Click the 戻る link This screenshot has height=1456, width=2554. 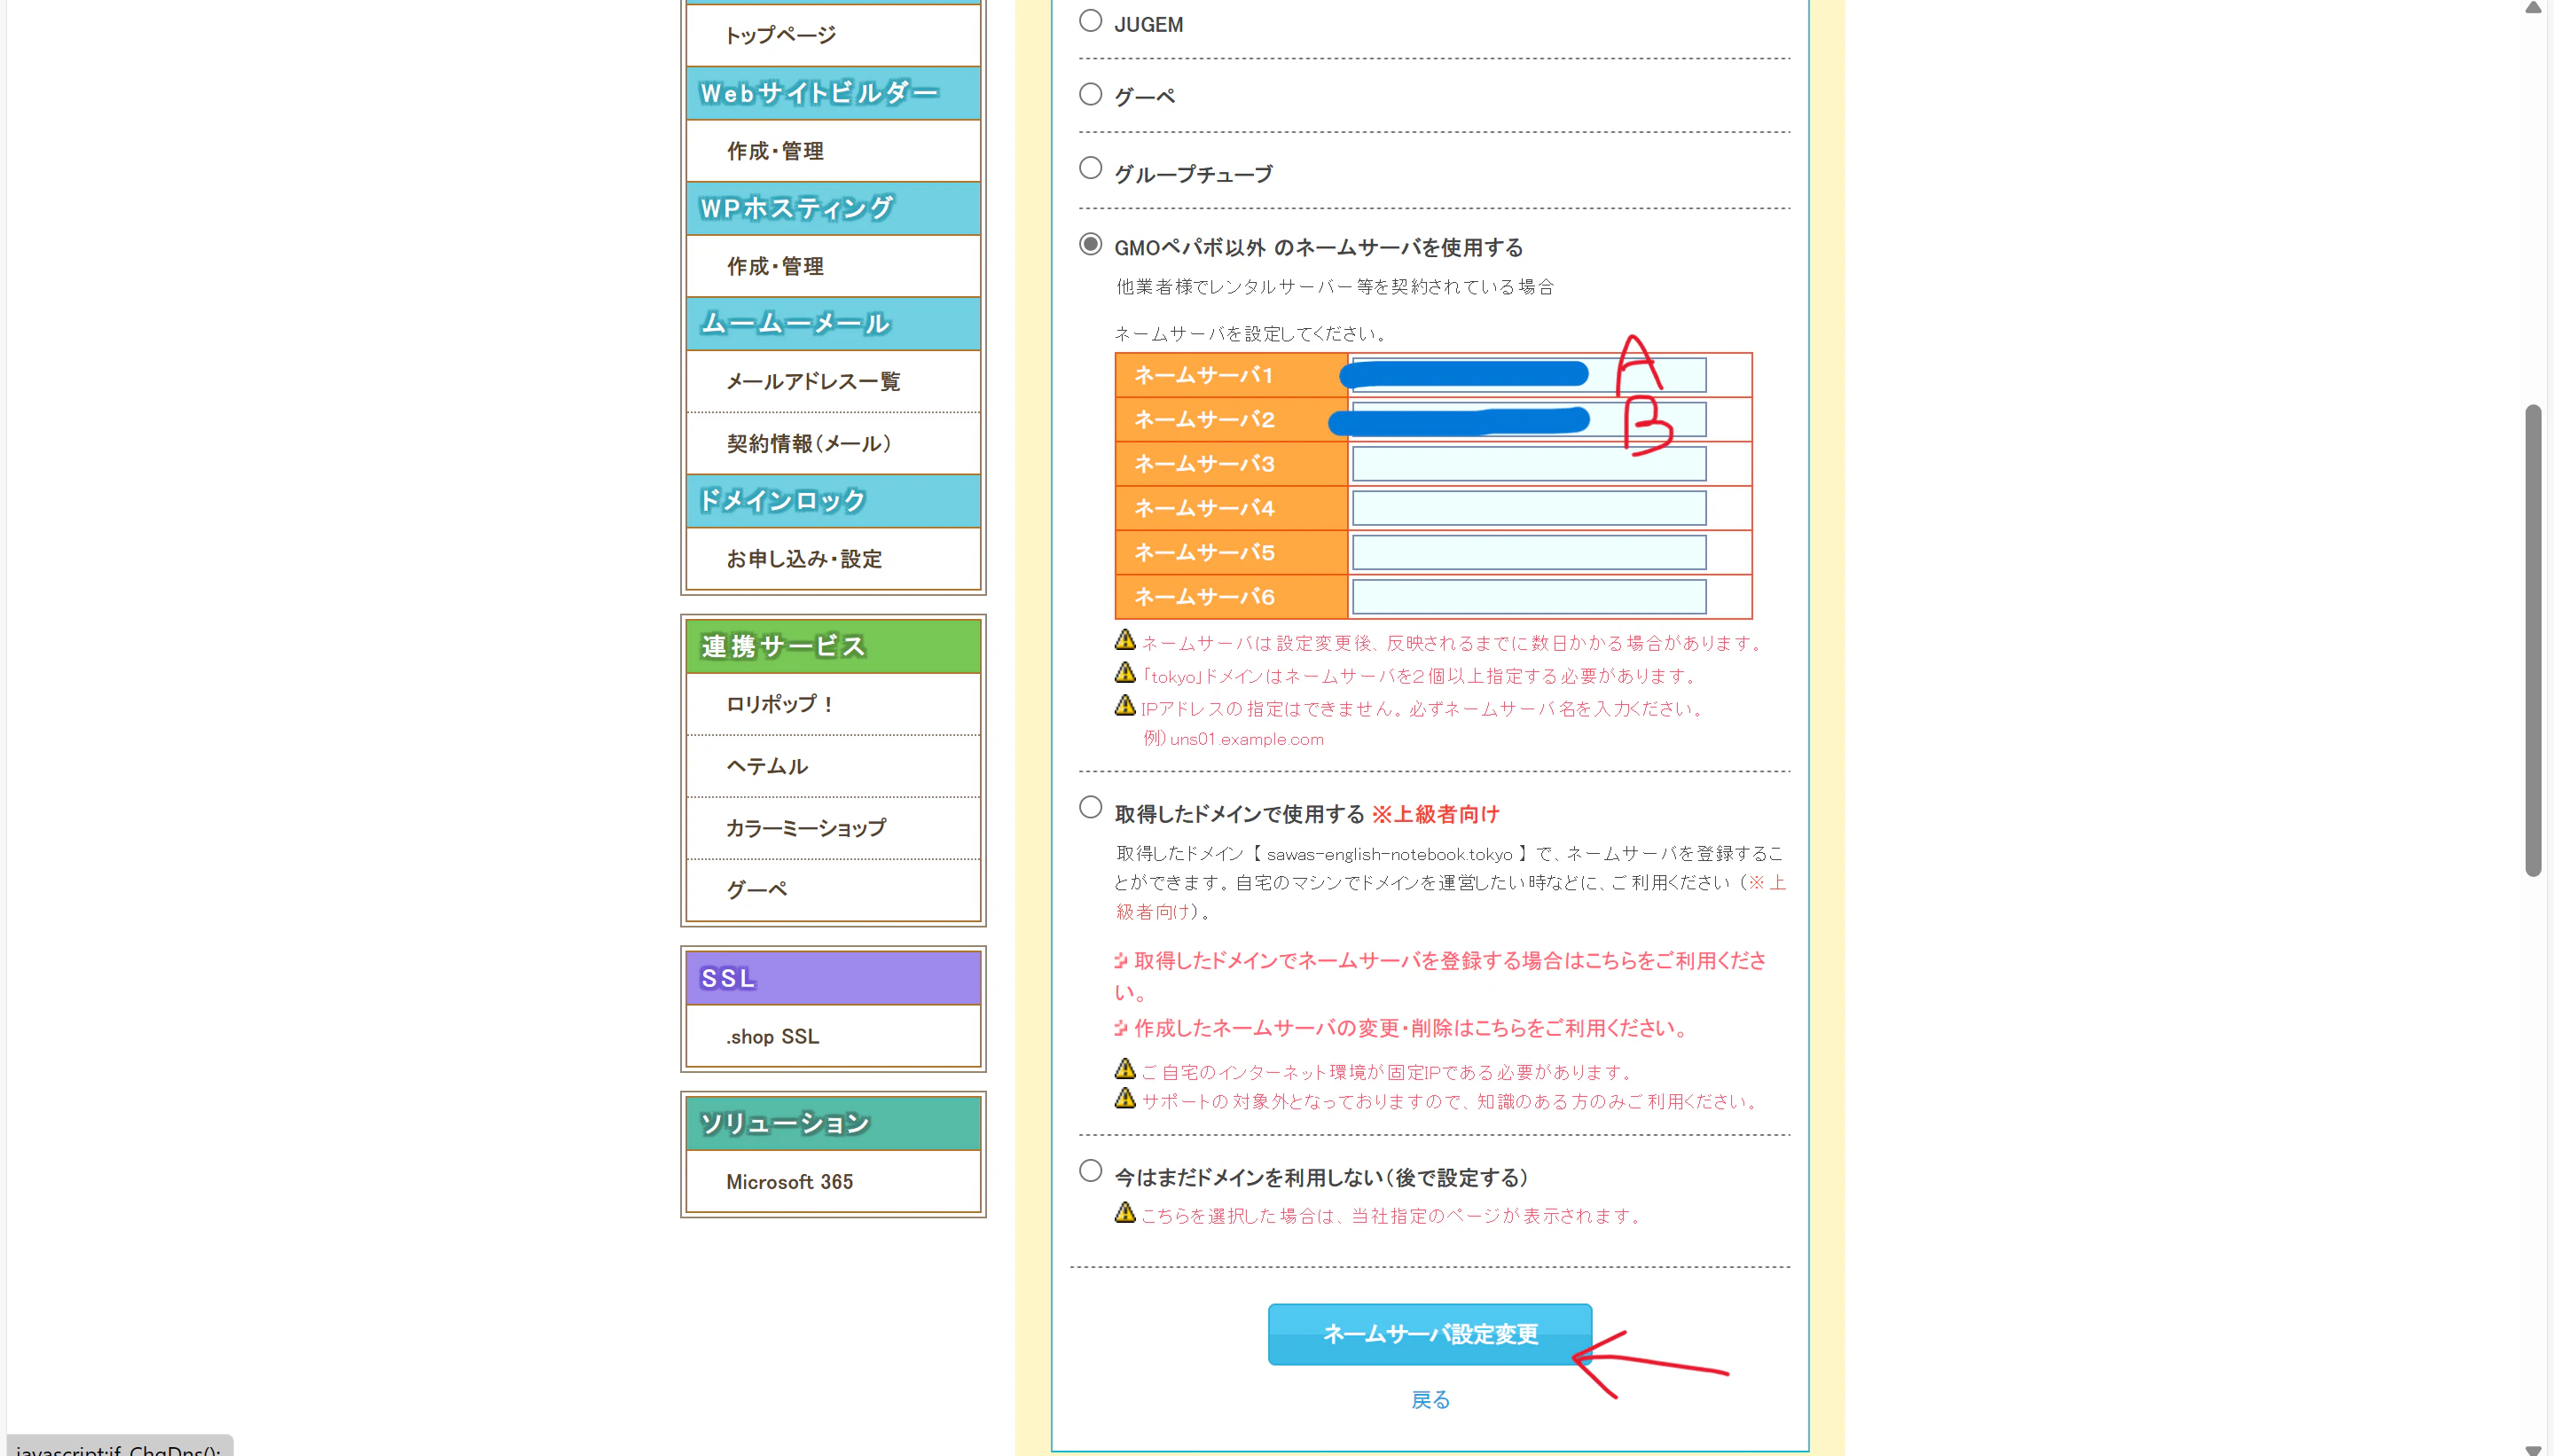coord(1430,1400)
